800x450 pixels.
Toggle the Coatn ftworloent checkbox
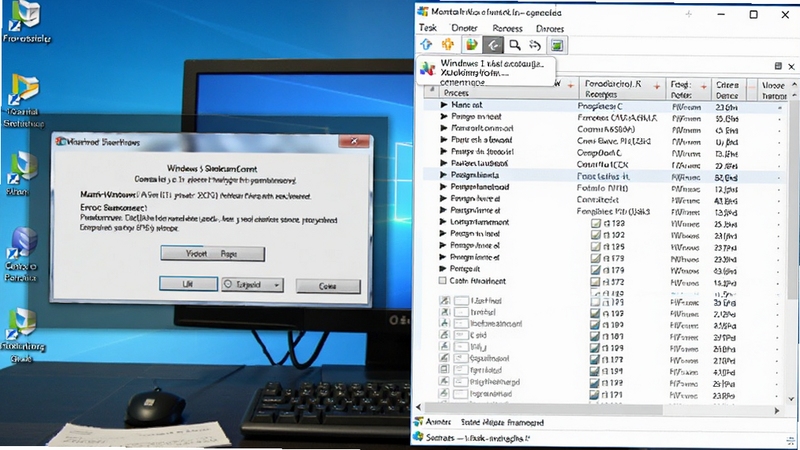click(442, 281)
